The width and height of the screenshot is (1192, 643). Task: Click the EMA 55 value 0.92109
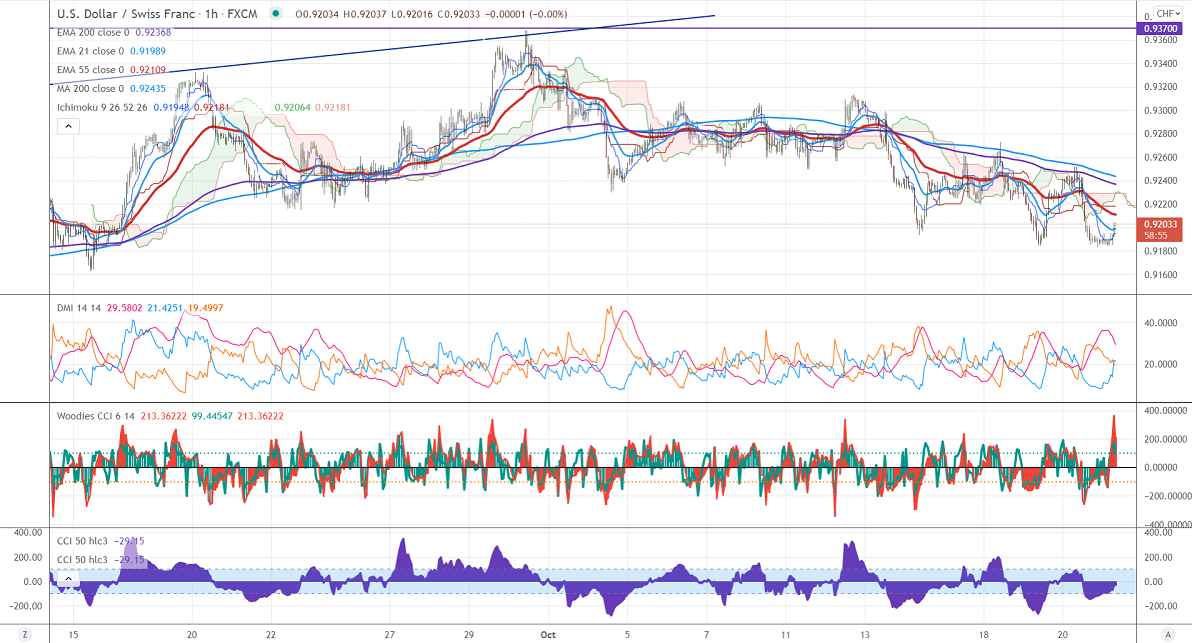click(x=147, y=69)
